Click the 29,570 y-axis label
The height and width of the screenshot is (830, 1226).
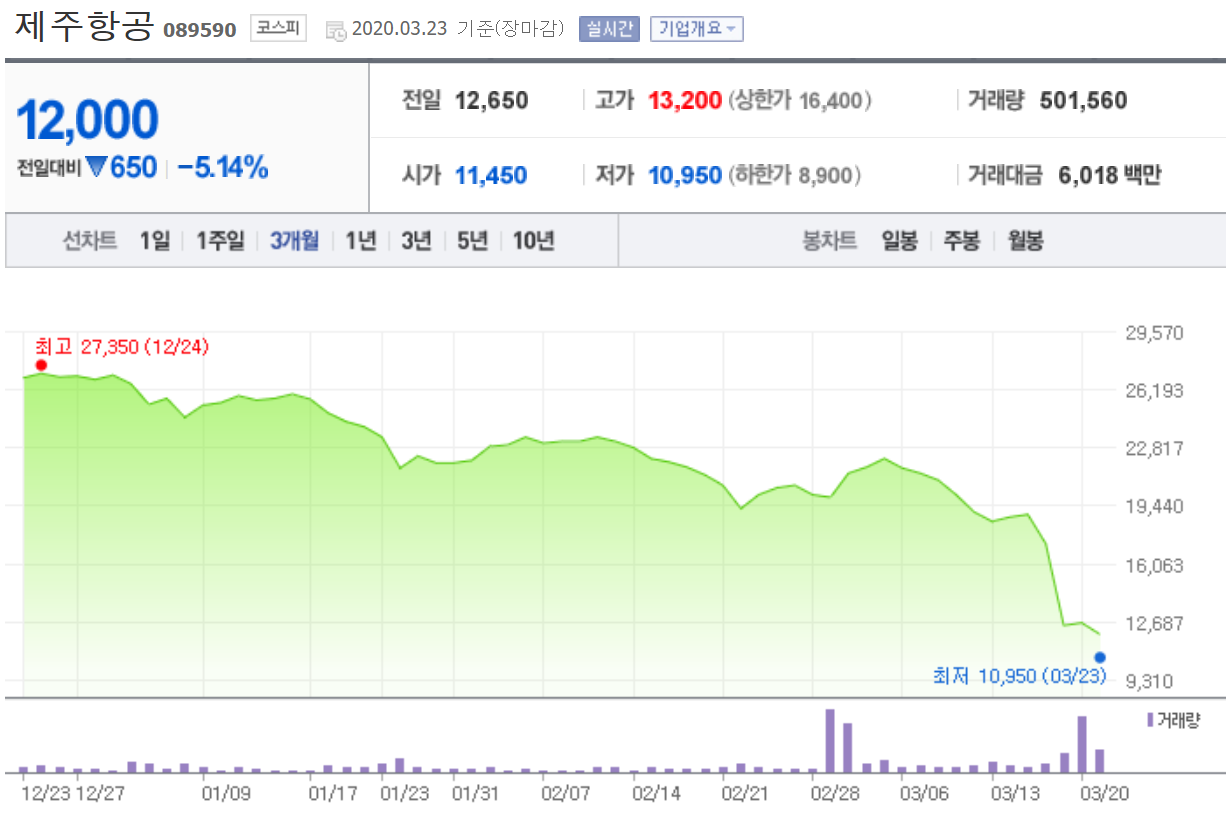point(1154,332)
